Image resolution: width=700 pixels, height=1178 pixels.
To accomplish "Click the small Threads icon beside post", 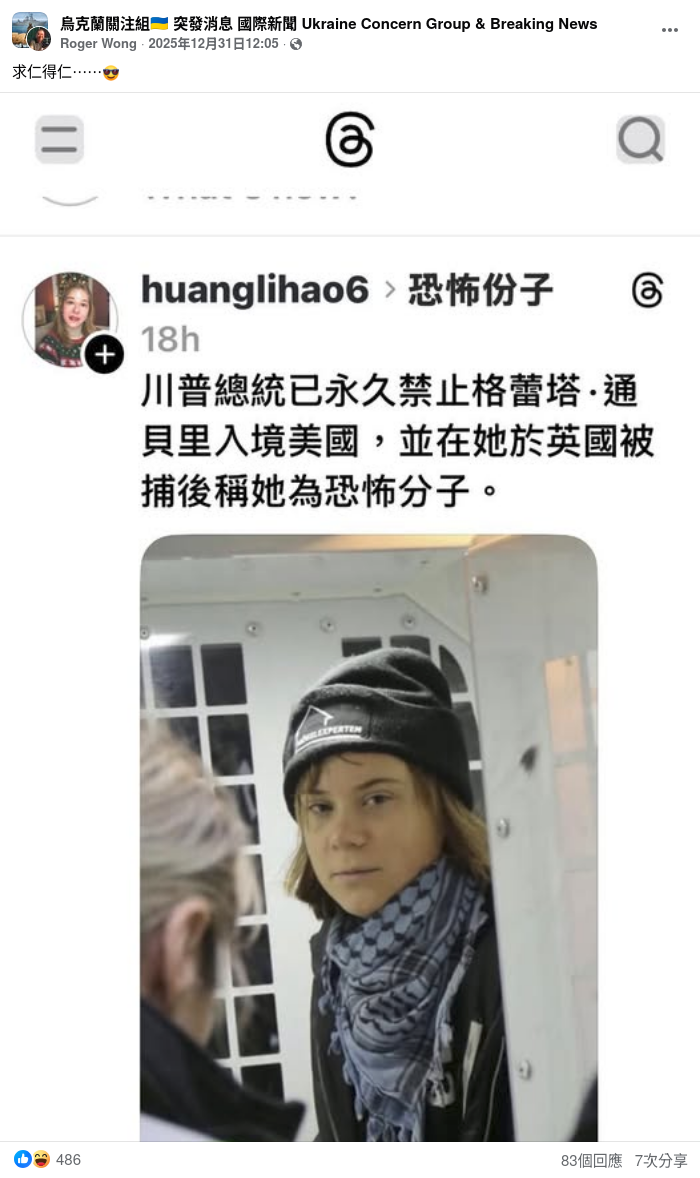I will tap(647, 291).
